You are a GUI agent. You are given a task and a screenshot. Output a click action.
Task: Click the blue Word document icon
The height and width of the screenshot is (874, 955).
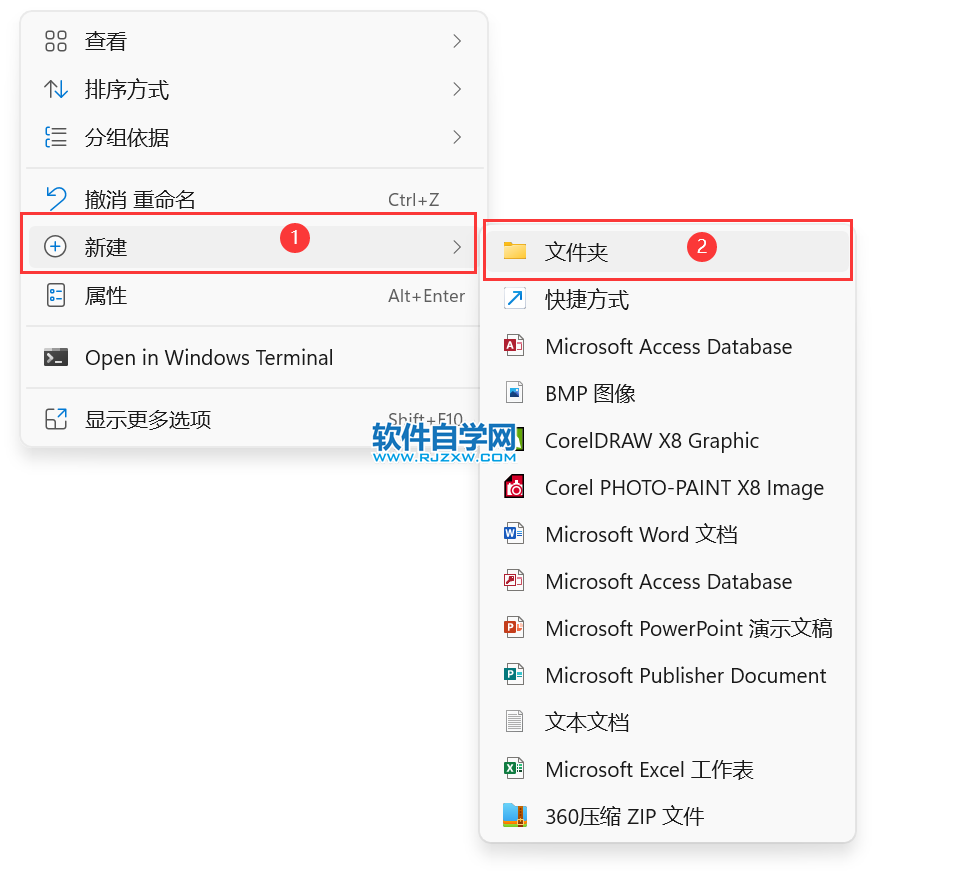(514, 534)
